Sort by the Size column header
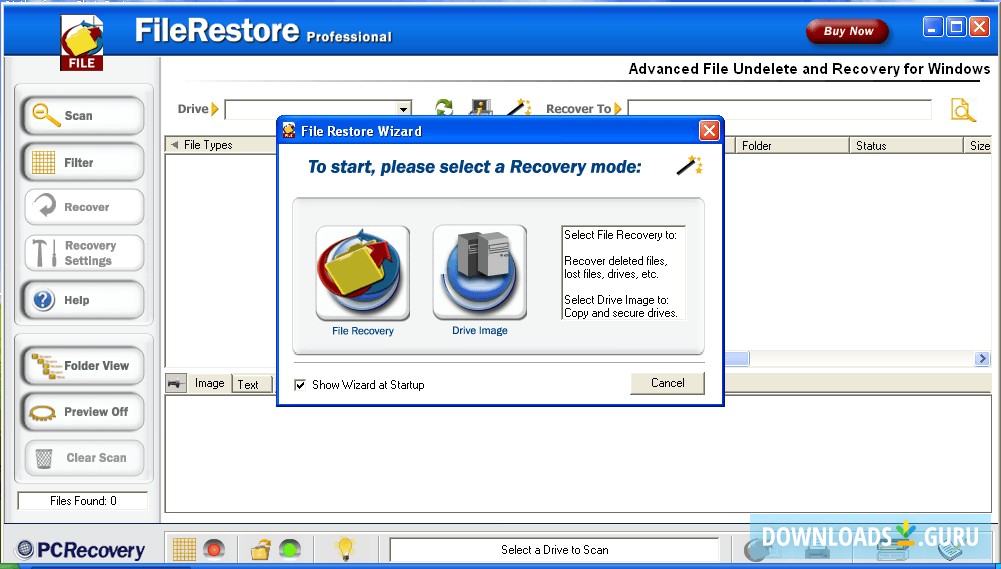This screenshot has width=1001, height=569. coord(978,146)
